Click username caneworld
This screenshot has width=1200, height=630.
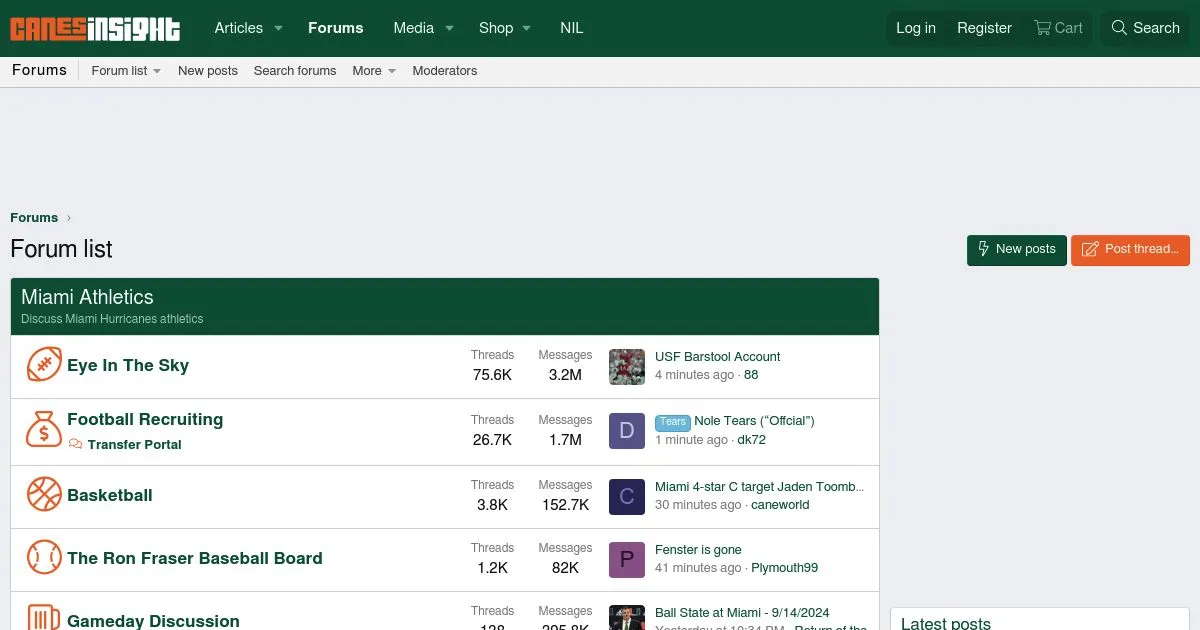click(x=781, y=505)
